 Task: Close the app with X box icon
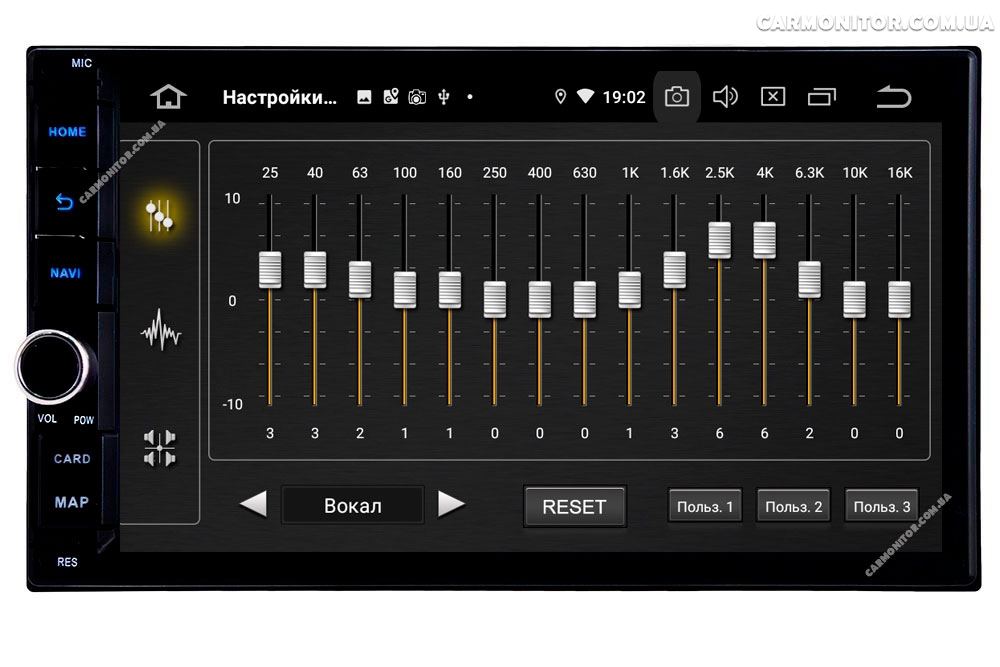click(x=773, y=97)
